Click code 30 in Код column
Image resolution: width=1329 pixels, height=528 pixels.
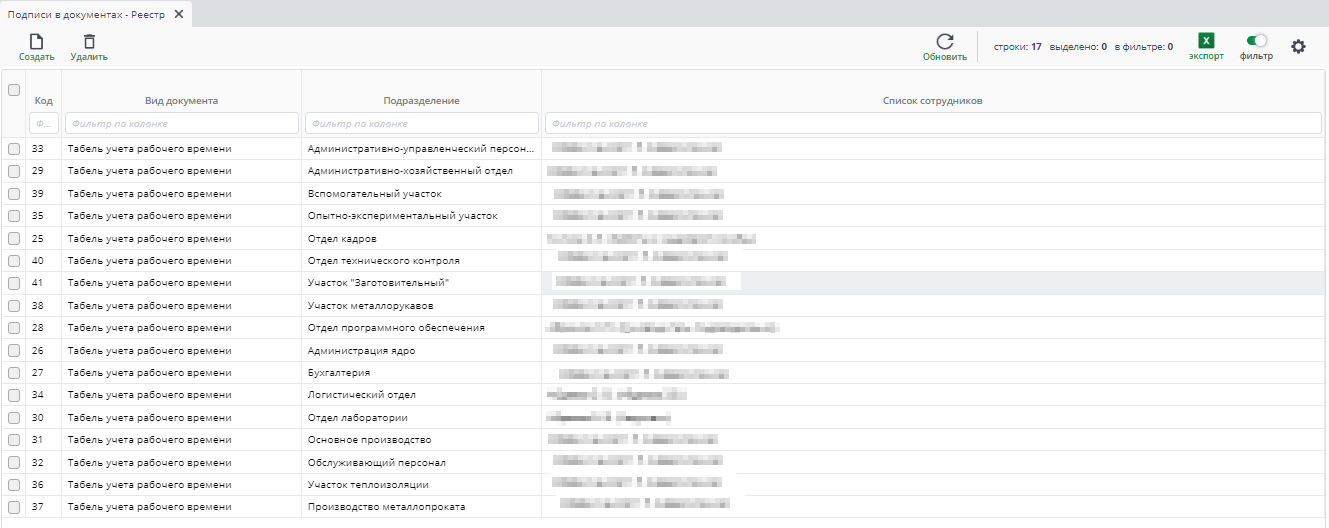click(x=38, y=418)
